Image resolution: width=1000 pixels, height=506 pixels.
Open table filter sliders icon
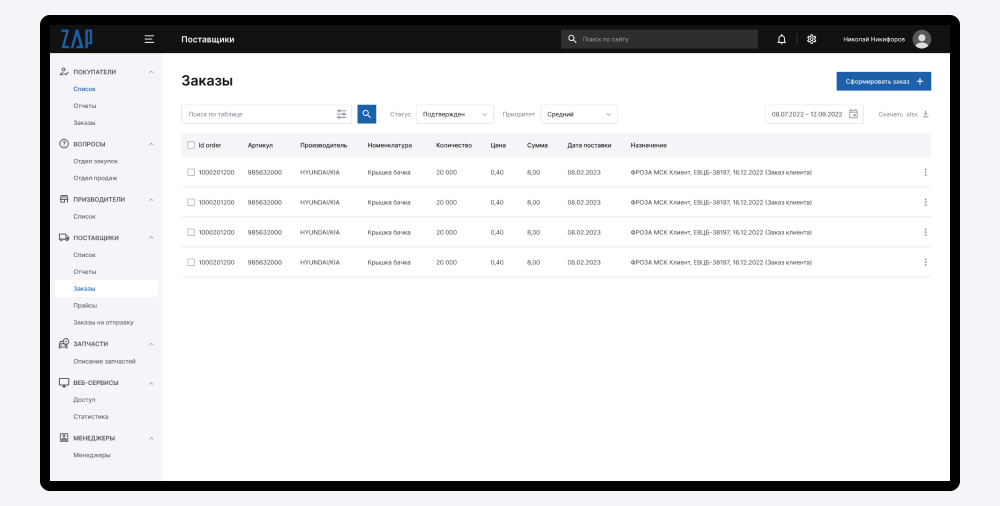(342, 114)
